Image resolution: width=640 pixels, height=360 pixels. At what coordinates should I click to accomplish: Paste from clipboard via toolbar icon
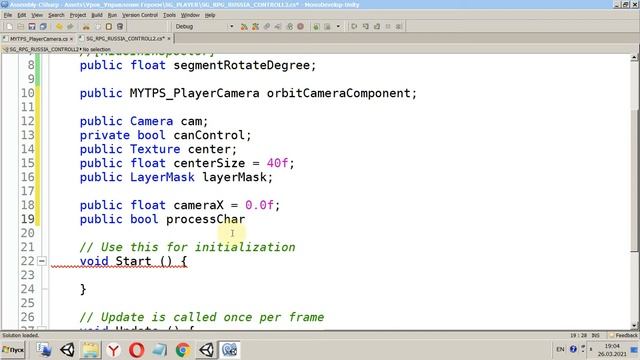(x=109, y=27)
